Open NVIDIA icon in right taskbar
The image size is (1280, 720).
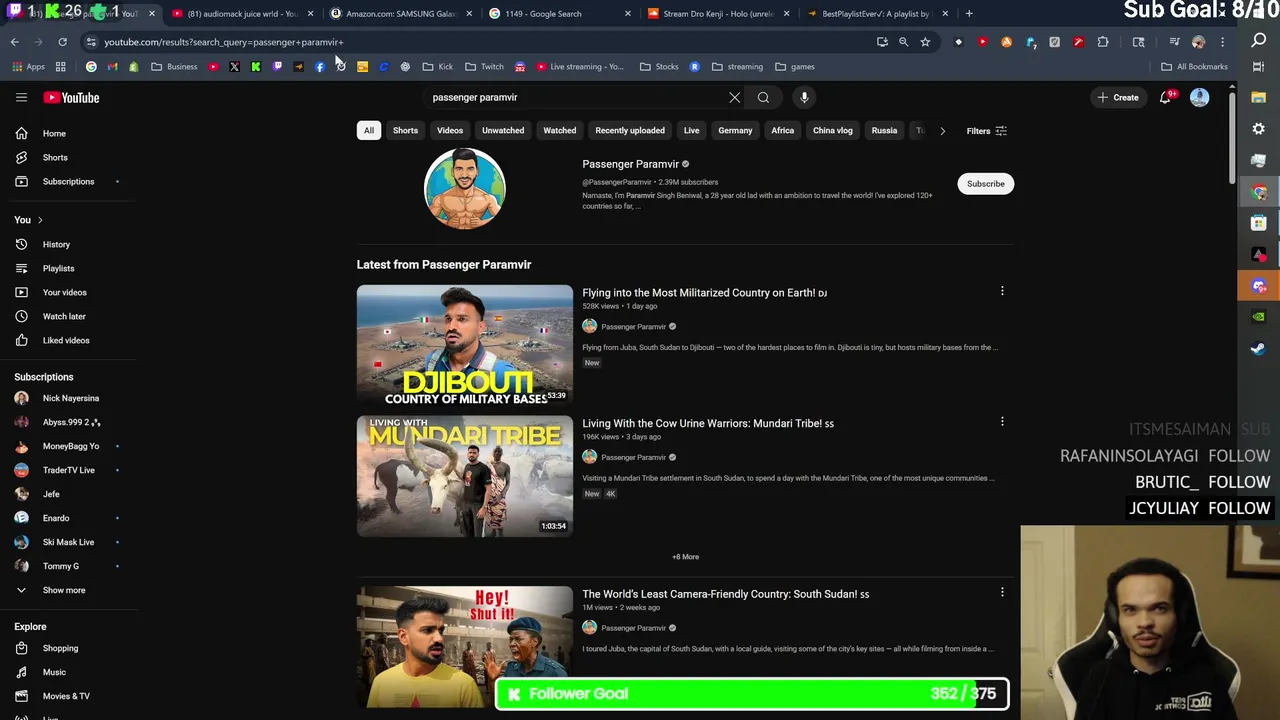click(x=1259, y=317)
